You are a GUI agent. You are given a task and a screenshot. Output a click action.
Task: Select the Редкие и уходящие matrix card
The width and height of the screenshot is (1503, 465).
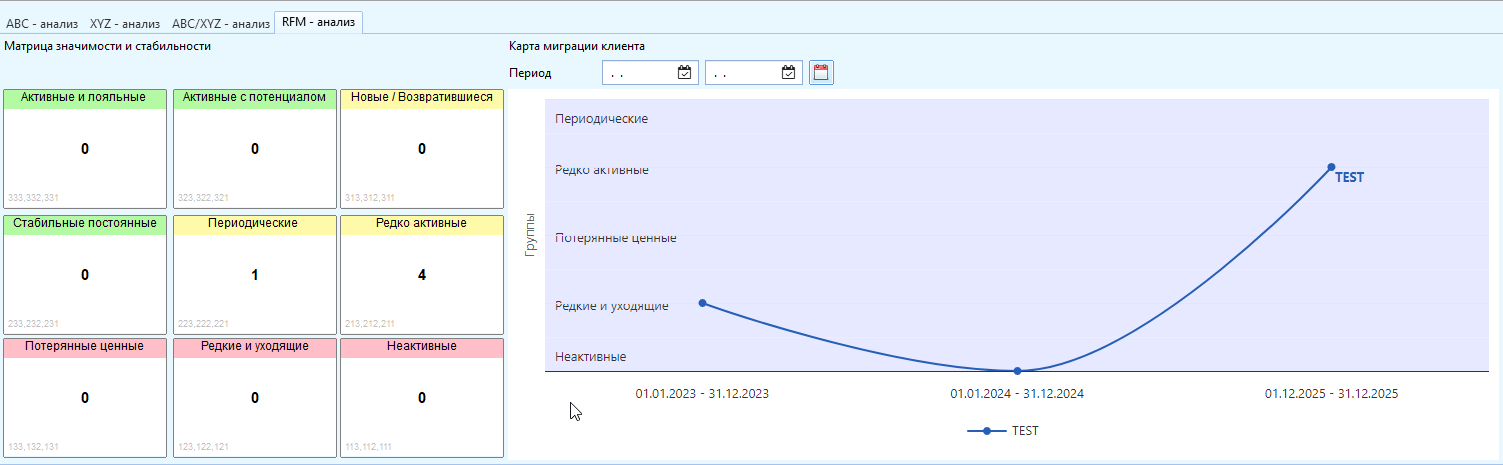pos(255,397)
